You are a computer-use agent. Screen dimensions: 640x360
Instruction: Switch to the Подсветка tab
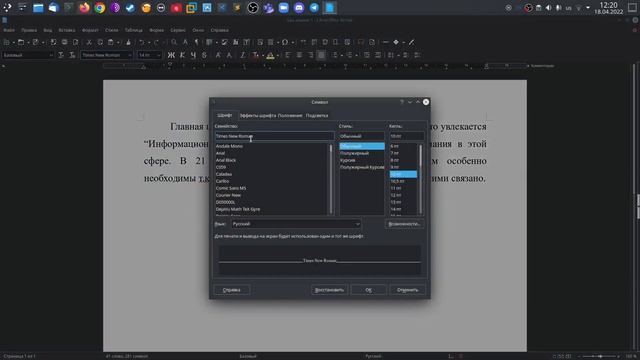(317, 116)
